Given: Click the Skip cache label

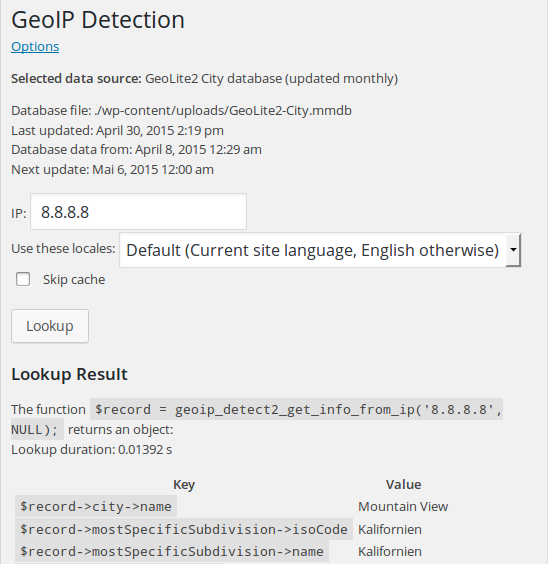Looking at the screenshot, I should (x=74, y=279).
